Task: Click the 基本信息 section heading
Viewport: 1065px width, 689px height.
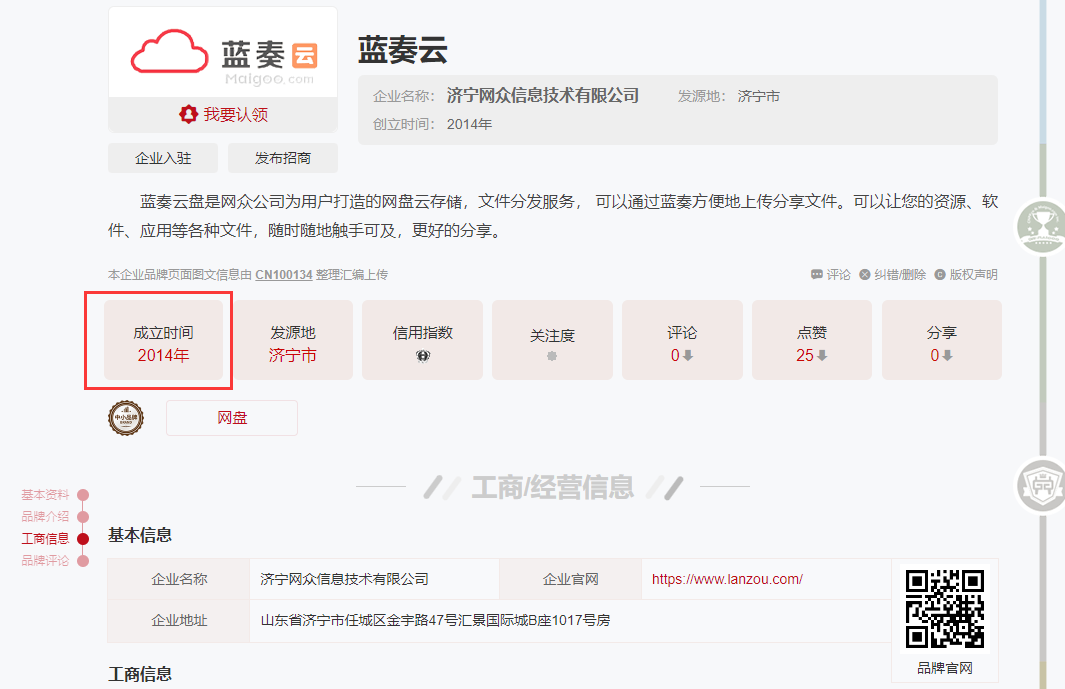Action: 140,535
